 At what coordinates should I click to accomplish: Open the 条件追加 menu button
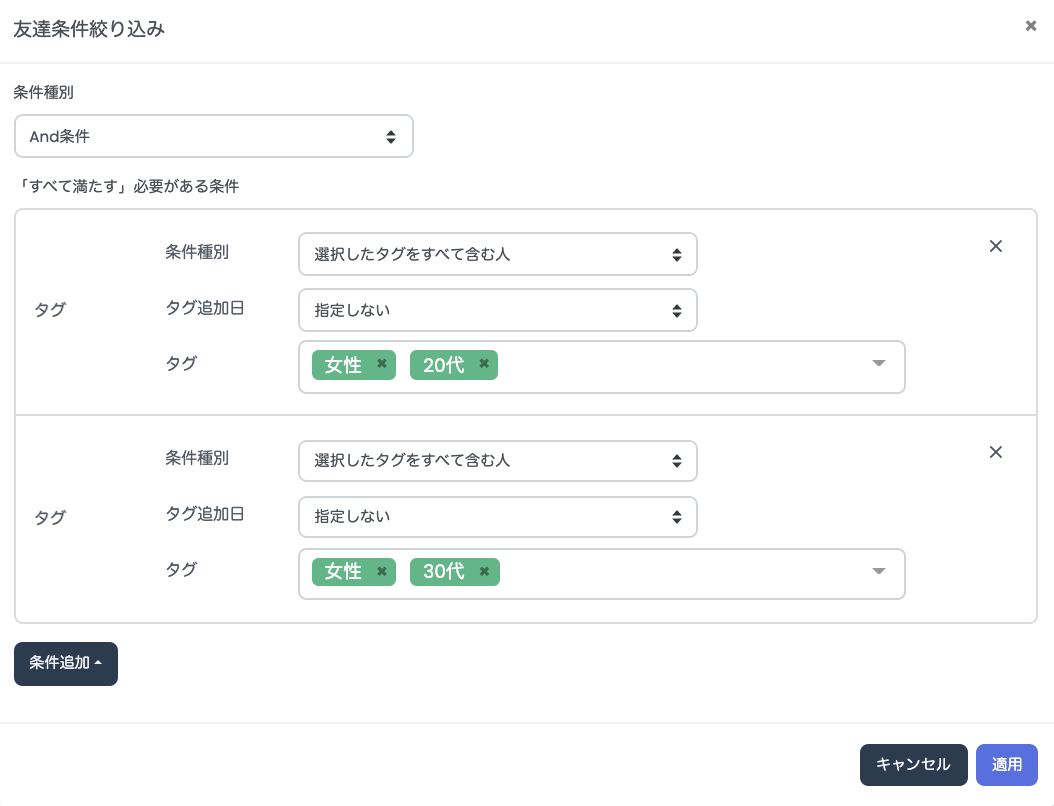66,663
